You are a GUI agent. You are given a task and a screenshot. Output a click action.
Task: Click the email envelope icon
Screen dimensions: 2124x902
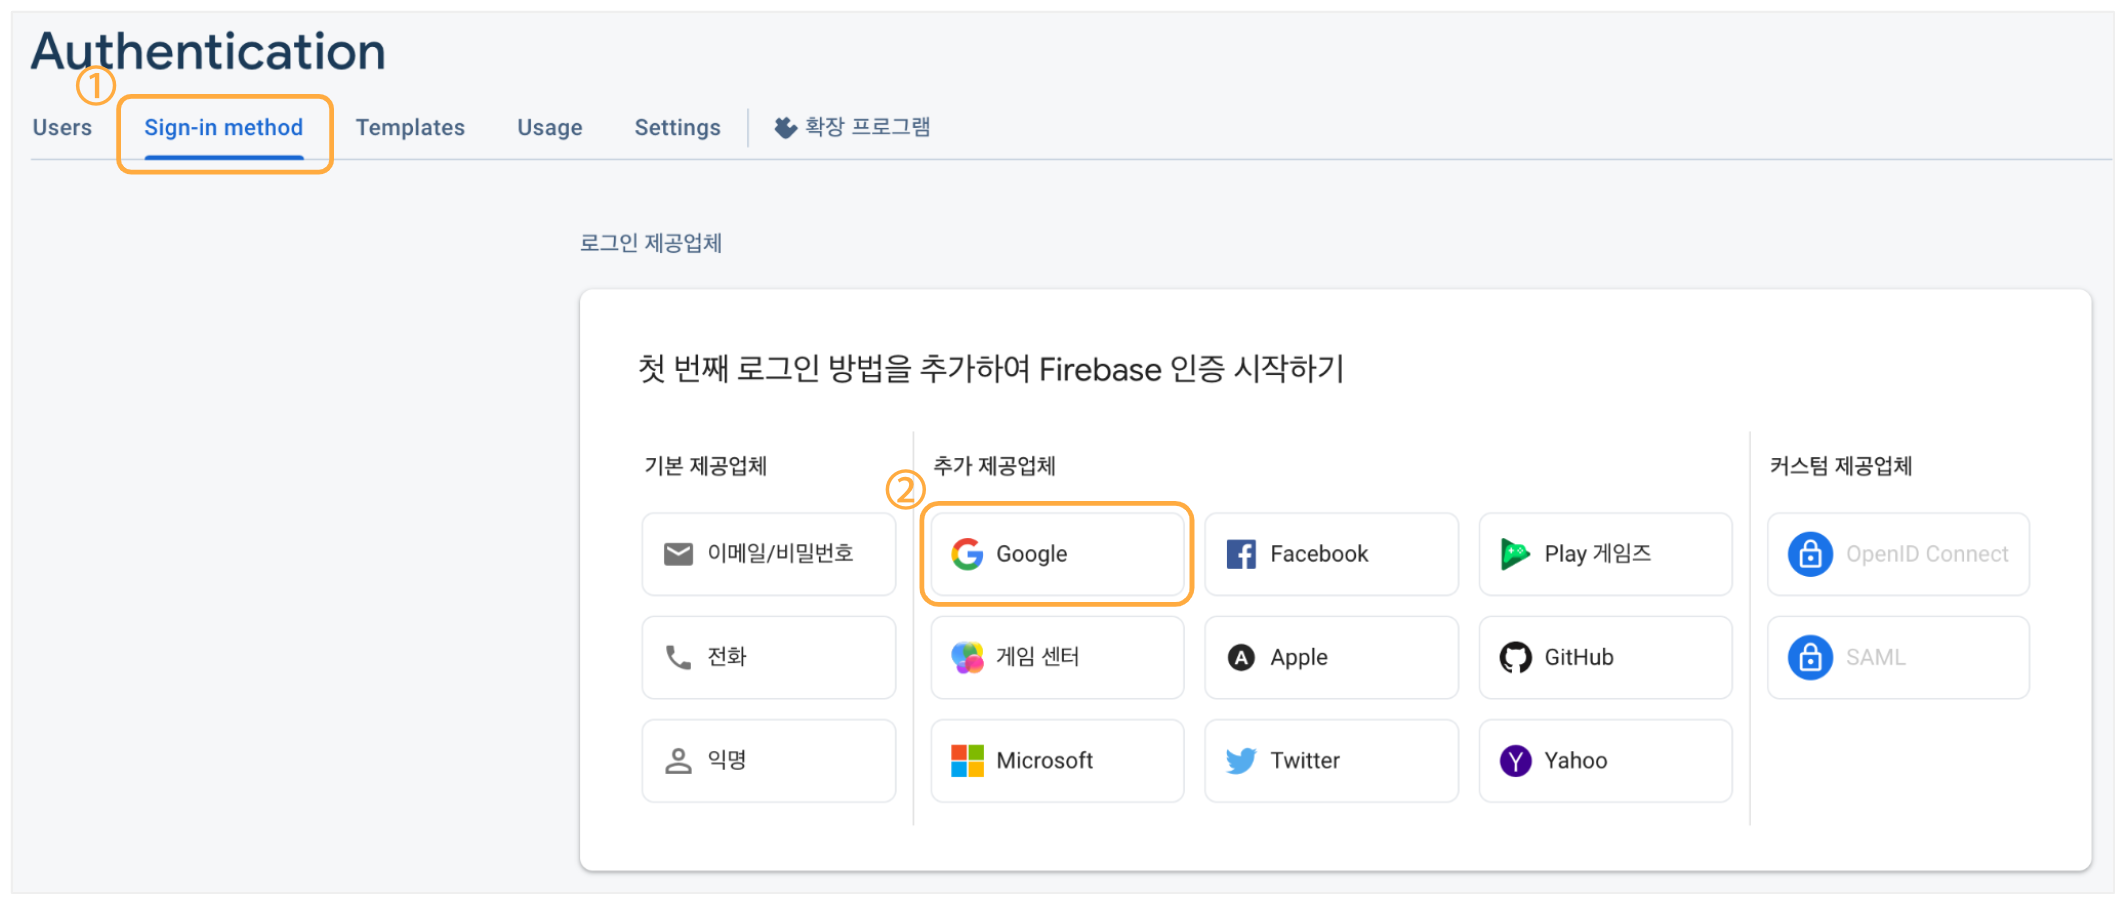tap(678, 554)
